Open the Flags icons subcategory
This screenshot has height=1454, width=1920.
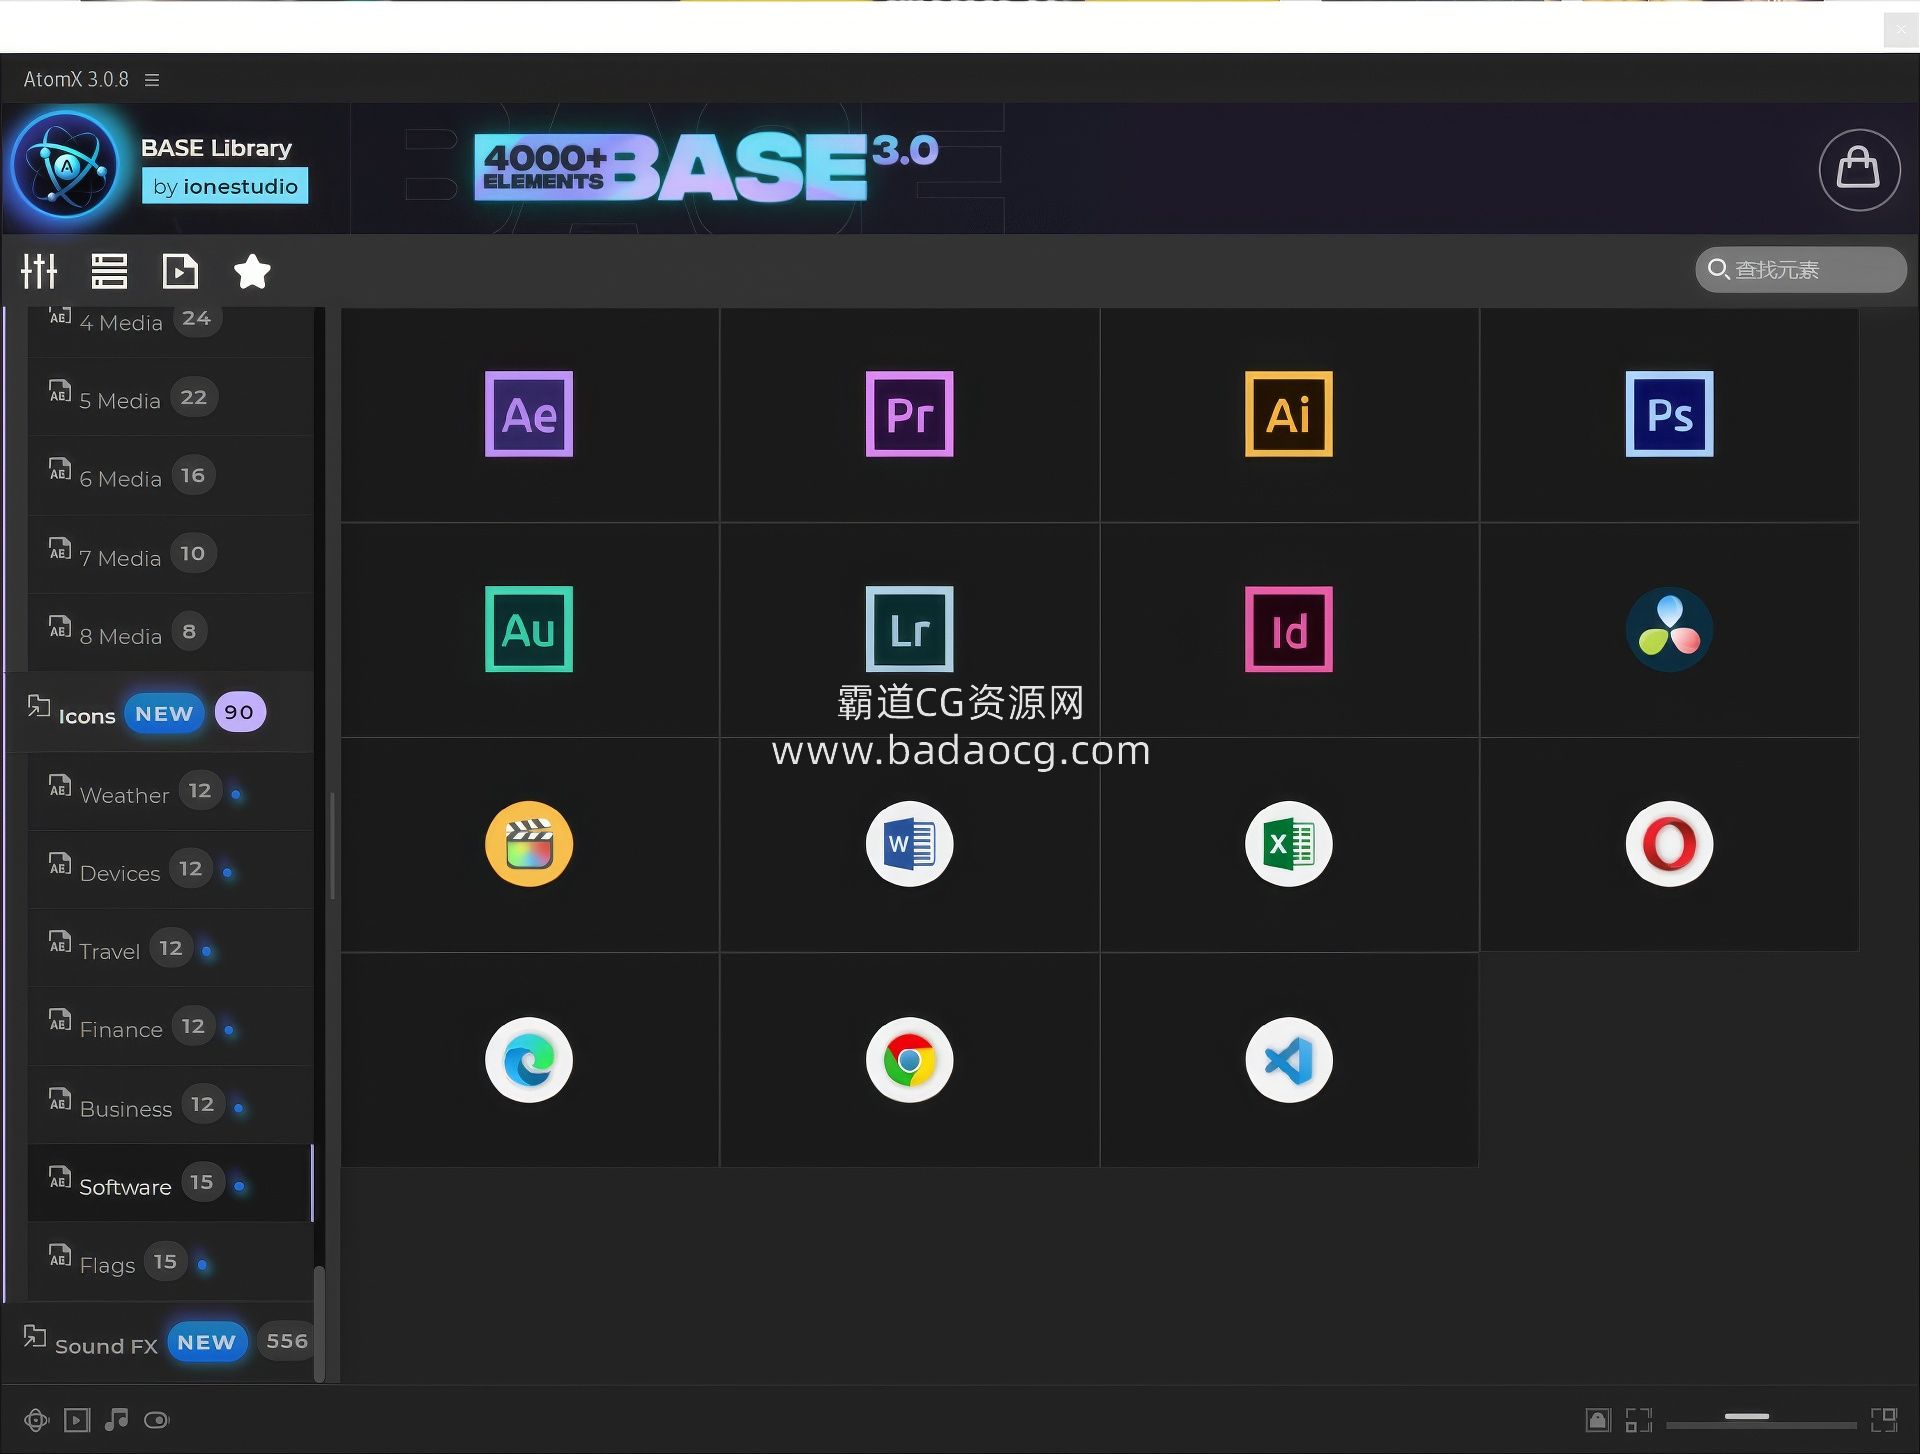170,1262
